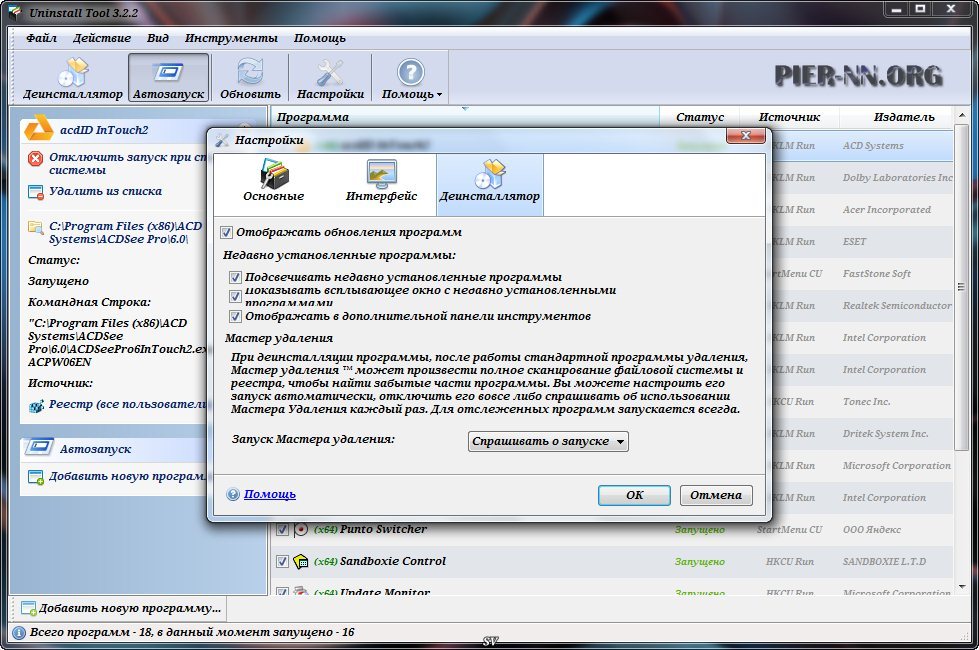
Task: Sort list by Программа column
Action: tap(465, 117)
